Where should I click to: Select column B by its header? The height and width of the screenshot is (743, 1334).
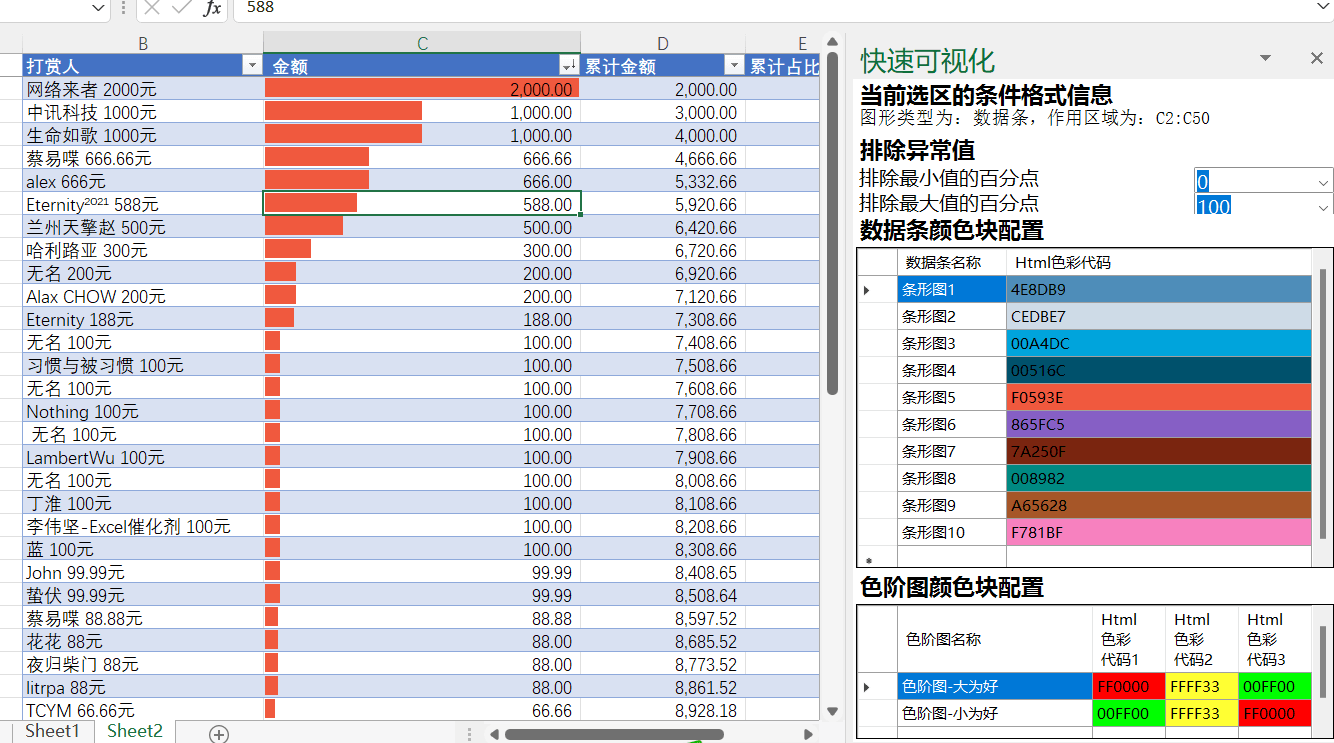pyautogui.click(x=143, y=43)
